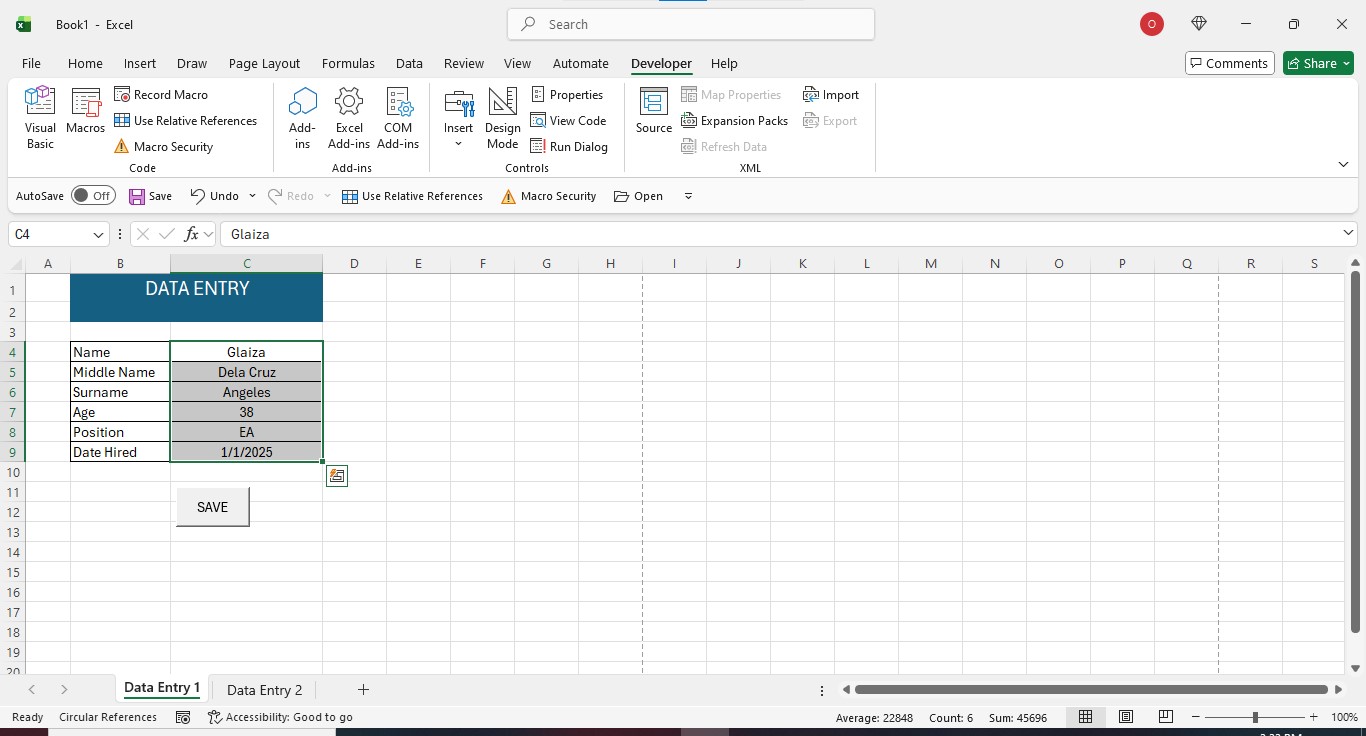Image resolution: width=1366 pixels, height=736 pixels.
Task: Switch to Page Break Preview view
Action: pos(1165,717)
